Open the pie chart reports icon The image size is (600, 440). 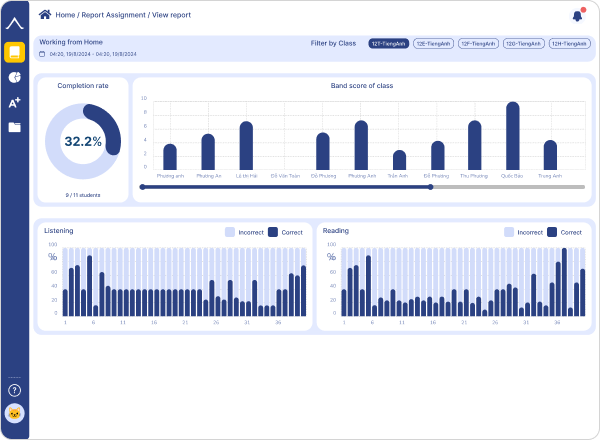point(14,78)
